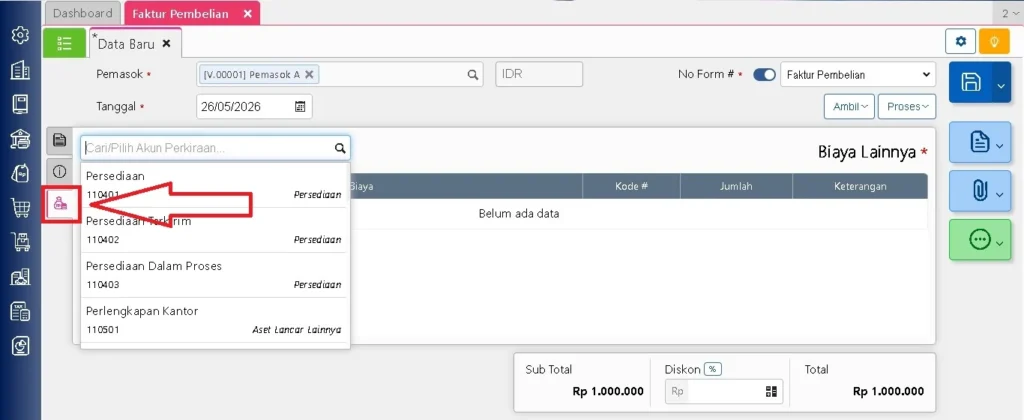Open the general ledger book icon in the sidebar
The image size is (1024, 420).
(x=20, y=103)
